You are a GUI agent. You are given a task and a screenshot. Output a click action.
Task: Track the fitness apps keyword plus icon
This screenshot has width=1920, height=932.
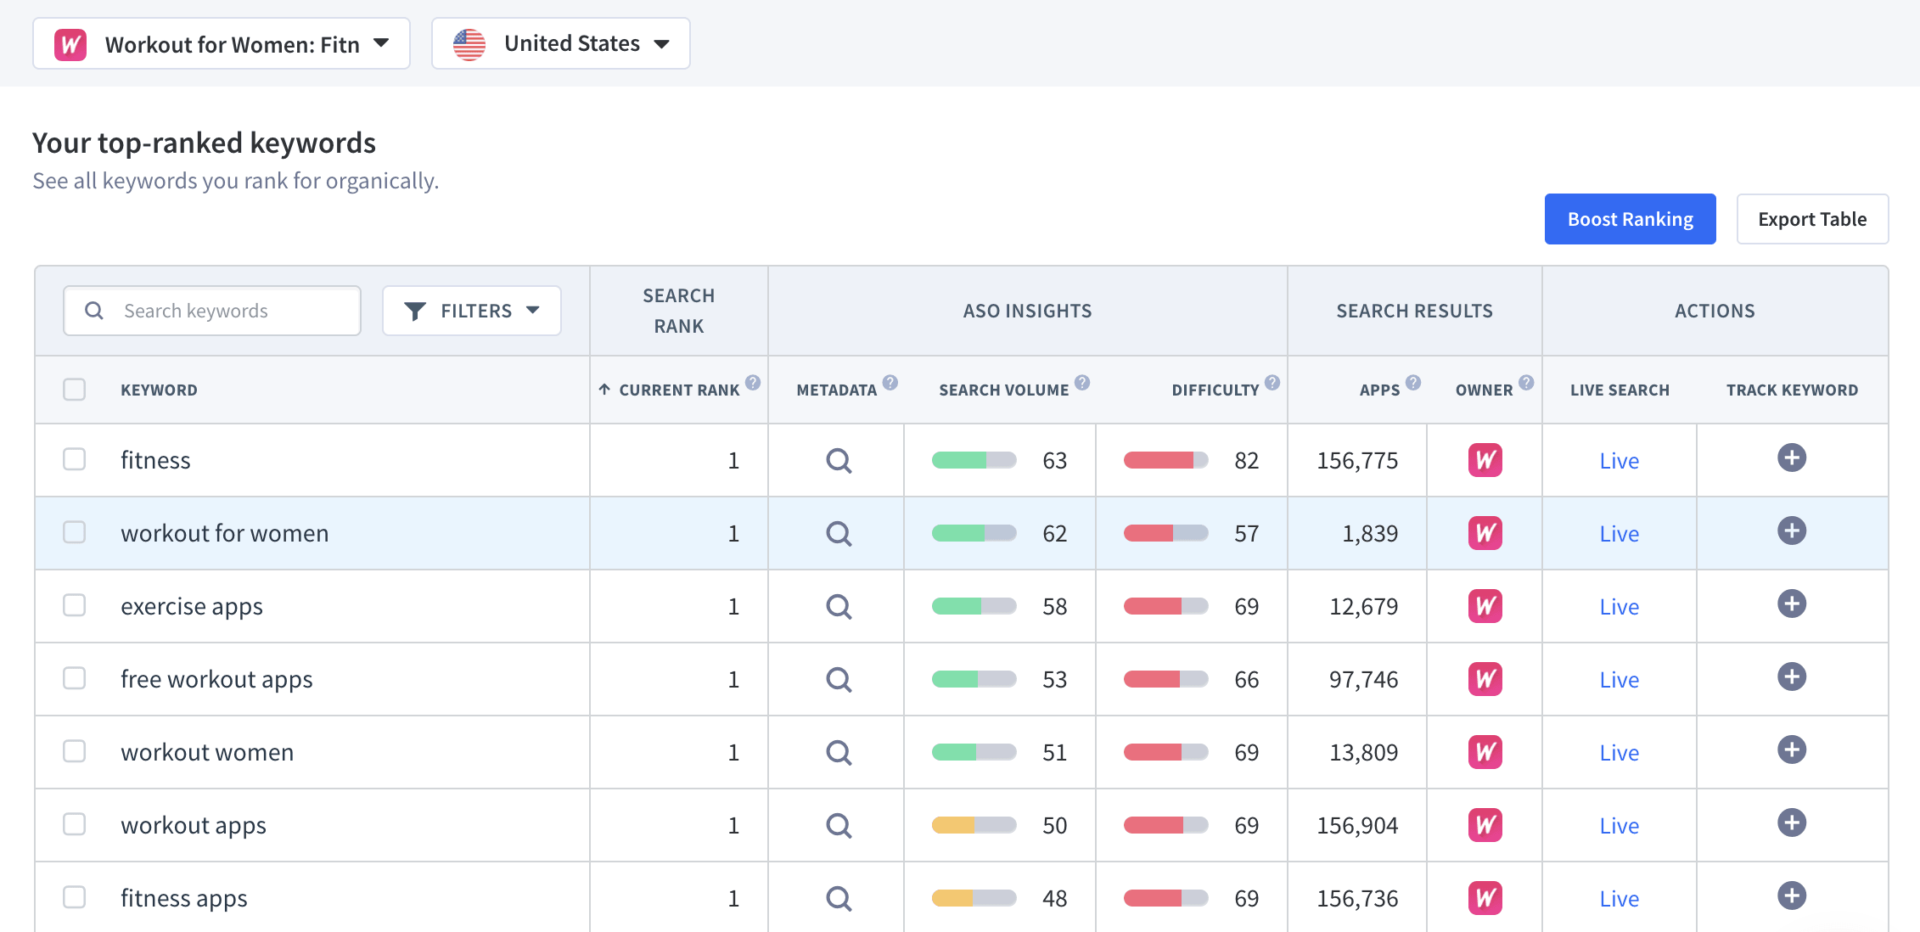(x=1791, y=896)
